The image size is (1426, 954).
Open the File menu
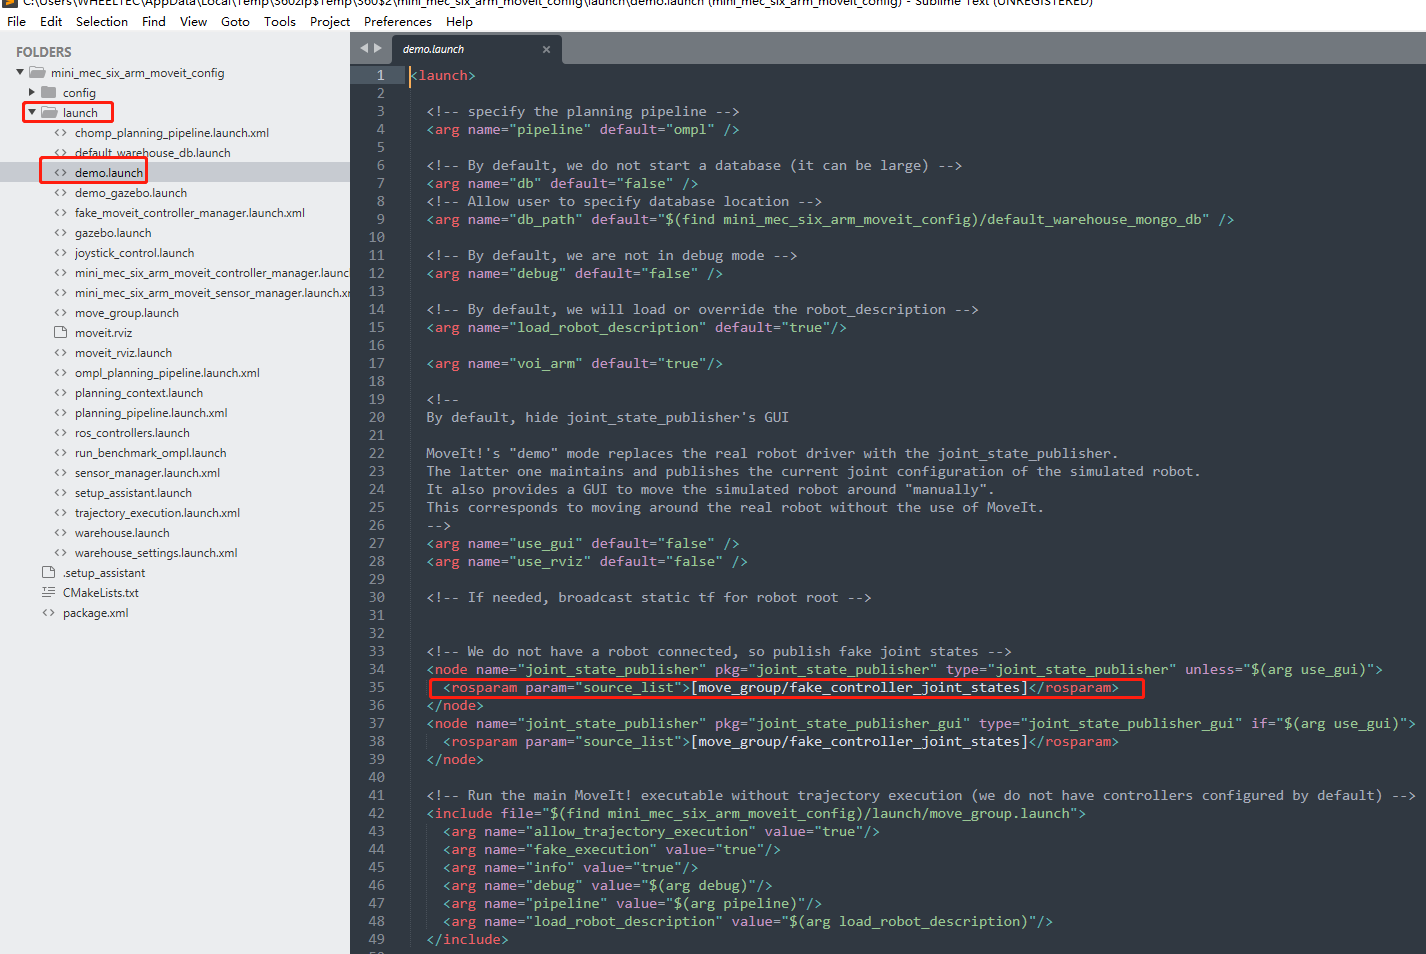pyautogui.click(x=16, y=21)
